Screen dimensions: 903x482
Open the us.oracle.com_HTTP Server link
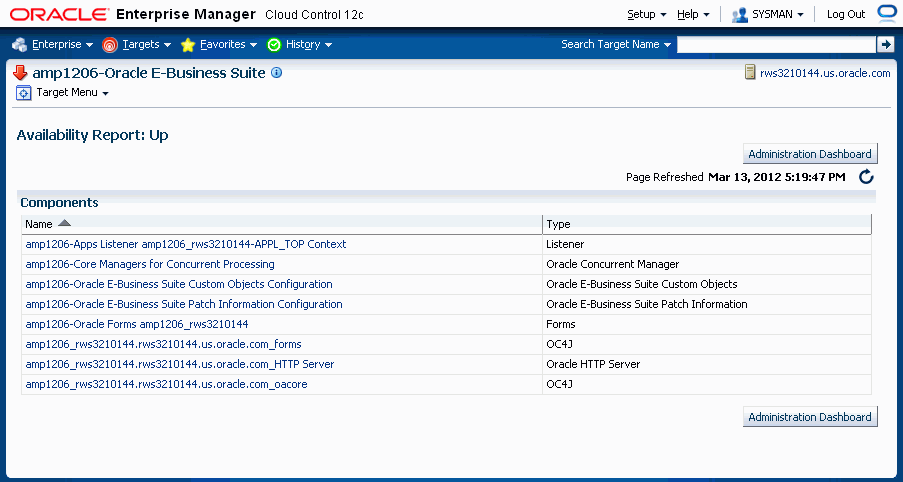tap(180, 364)
